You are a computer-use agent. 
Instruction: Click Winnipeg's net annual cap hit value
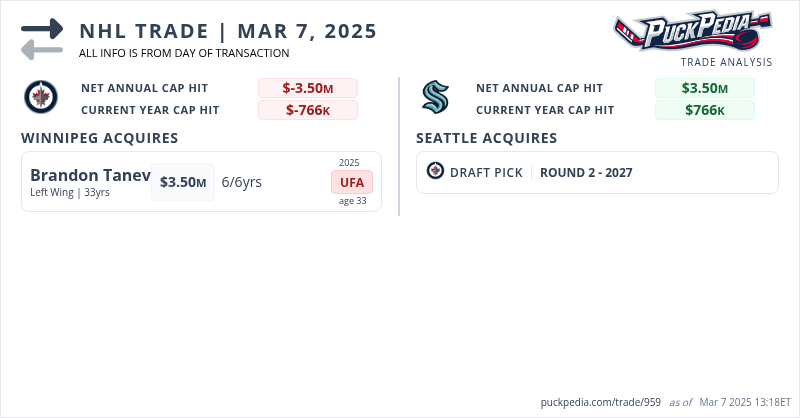(x=308, y=88)
